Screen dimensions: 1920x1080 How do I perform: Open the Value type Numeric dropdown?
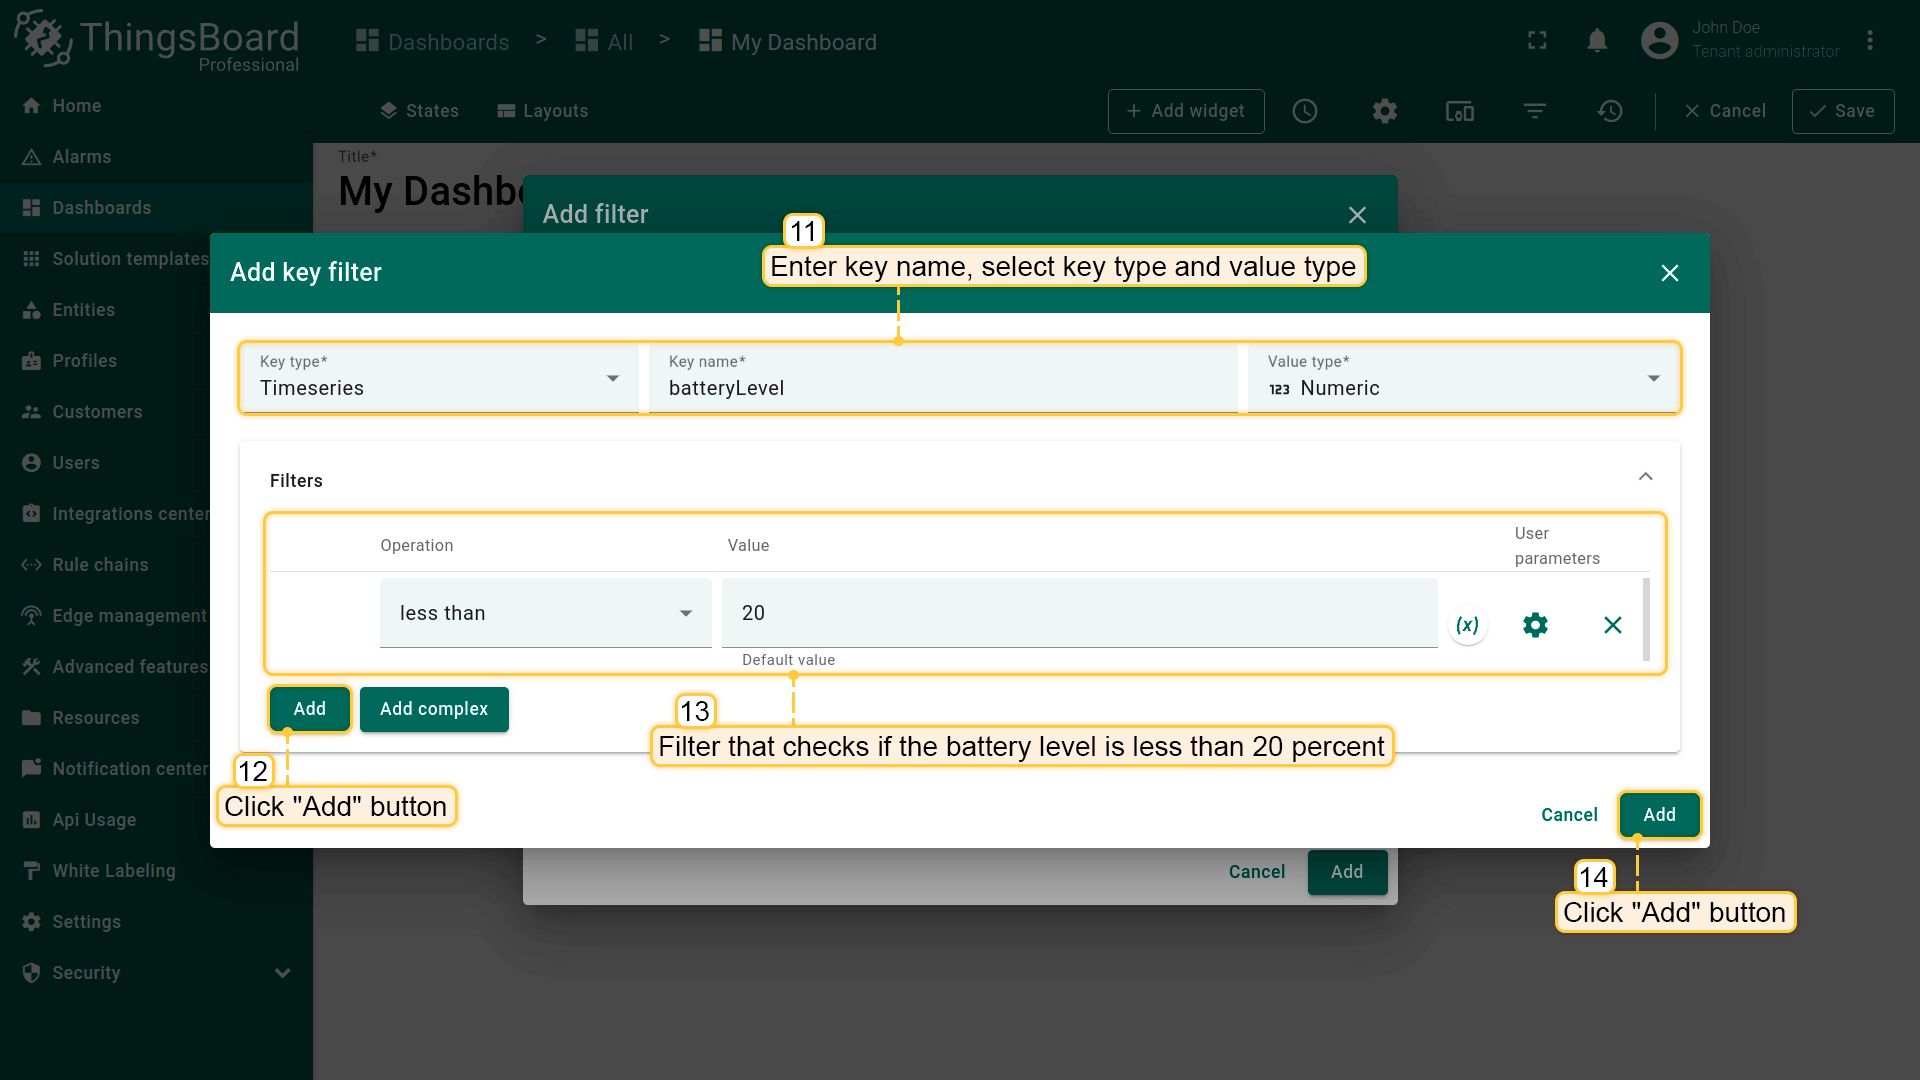pyautogui.click(x=1462, y=378)
